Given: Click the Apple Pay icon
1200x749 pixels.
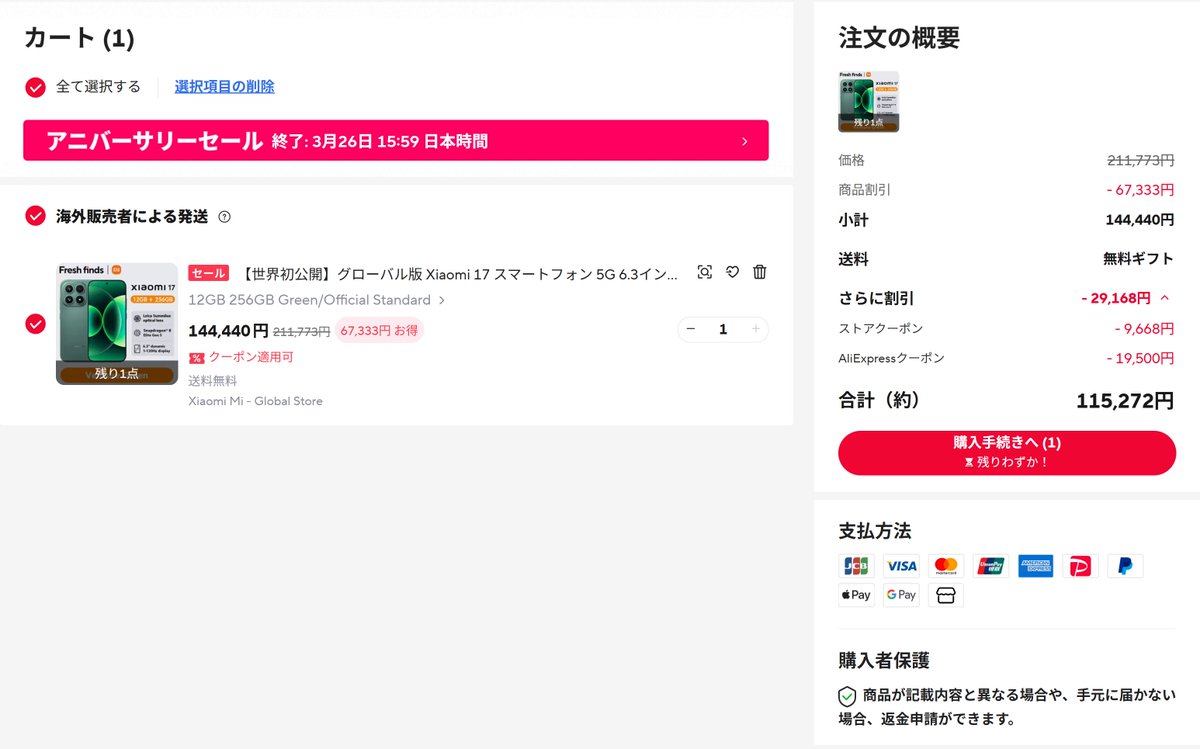Looking at the screenshot, I should pyautogui.click(x=856, y=594).
